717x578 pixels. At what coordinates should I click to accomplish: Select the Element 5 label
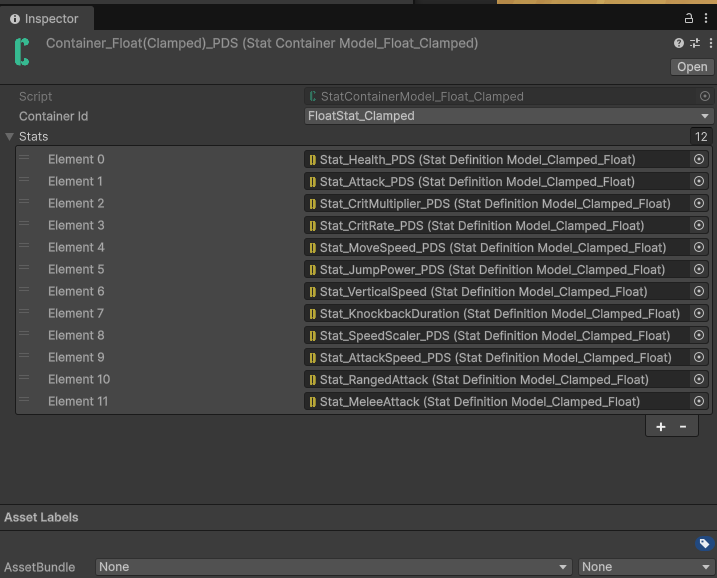(76, 269)
